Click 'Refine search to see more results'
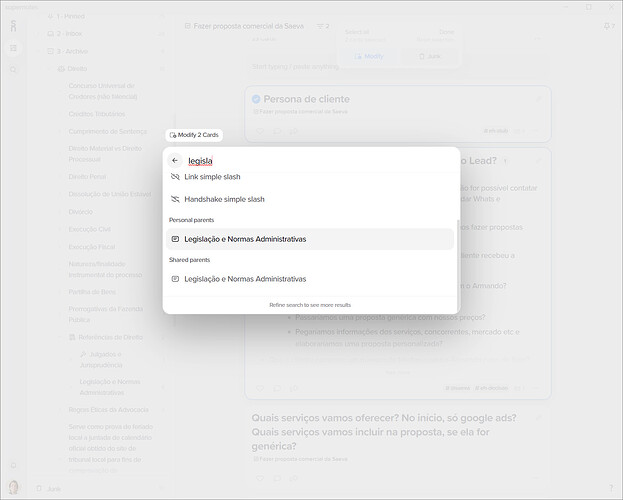Image resolution: width=623 pixels, height=500 pixels. click(310, 305)
